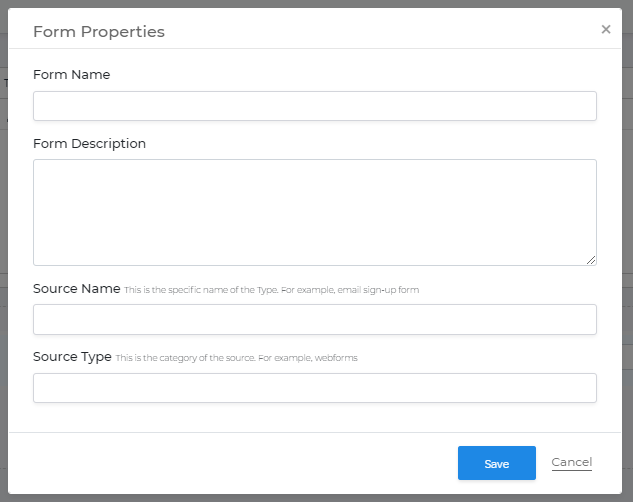Select the Source Type input field
Viewport: 633px width, 502px height.
(314, 388)
